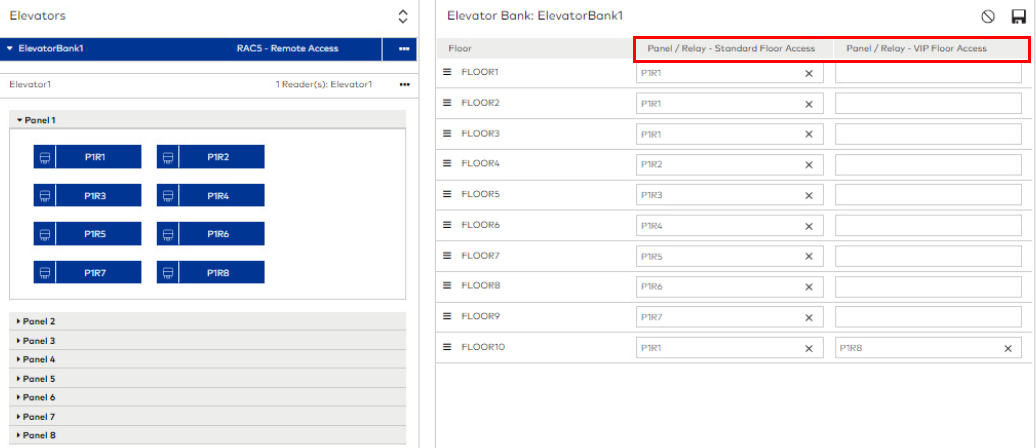Viewport: 1036px width, 448px height.
Task: Select the P1R7 relay tile
Action: click(x=87, y=272)
